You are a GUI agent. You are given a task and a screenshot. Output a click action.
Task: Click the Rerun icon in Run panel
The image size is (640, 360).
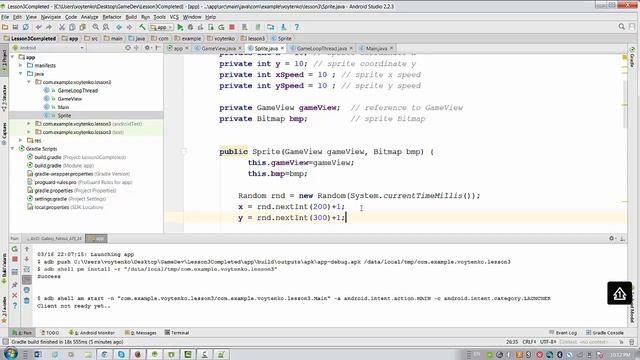coord(15,249)
